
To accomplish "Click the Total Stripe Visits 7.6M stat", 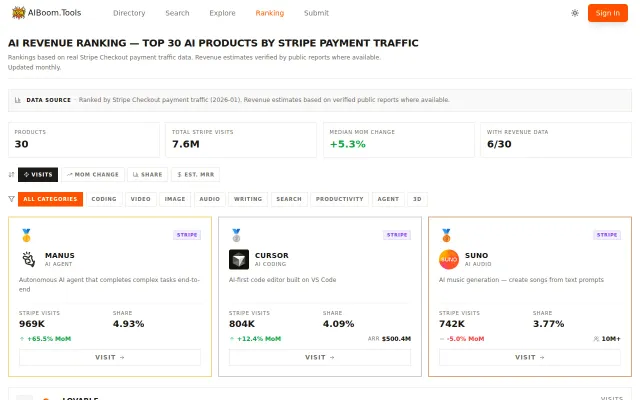I will coord(241,140).
